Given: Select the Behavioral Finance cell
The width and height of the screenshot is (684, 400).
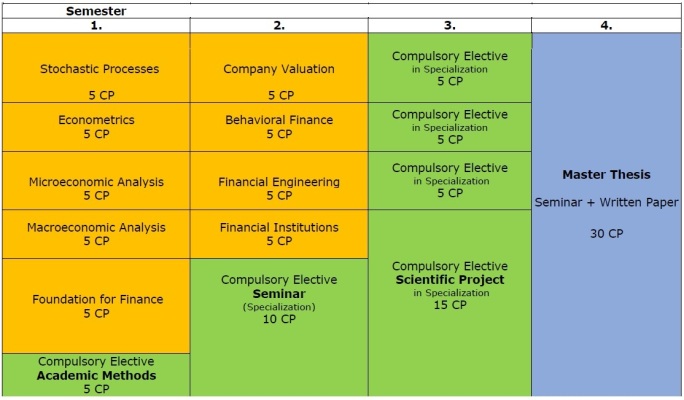Looking at the screenshot, I should coord(279,126).
